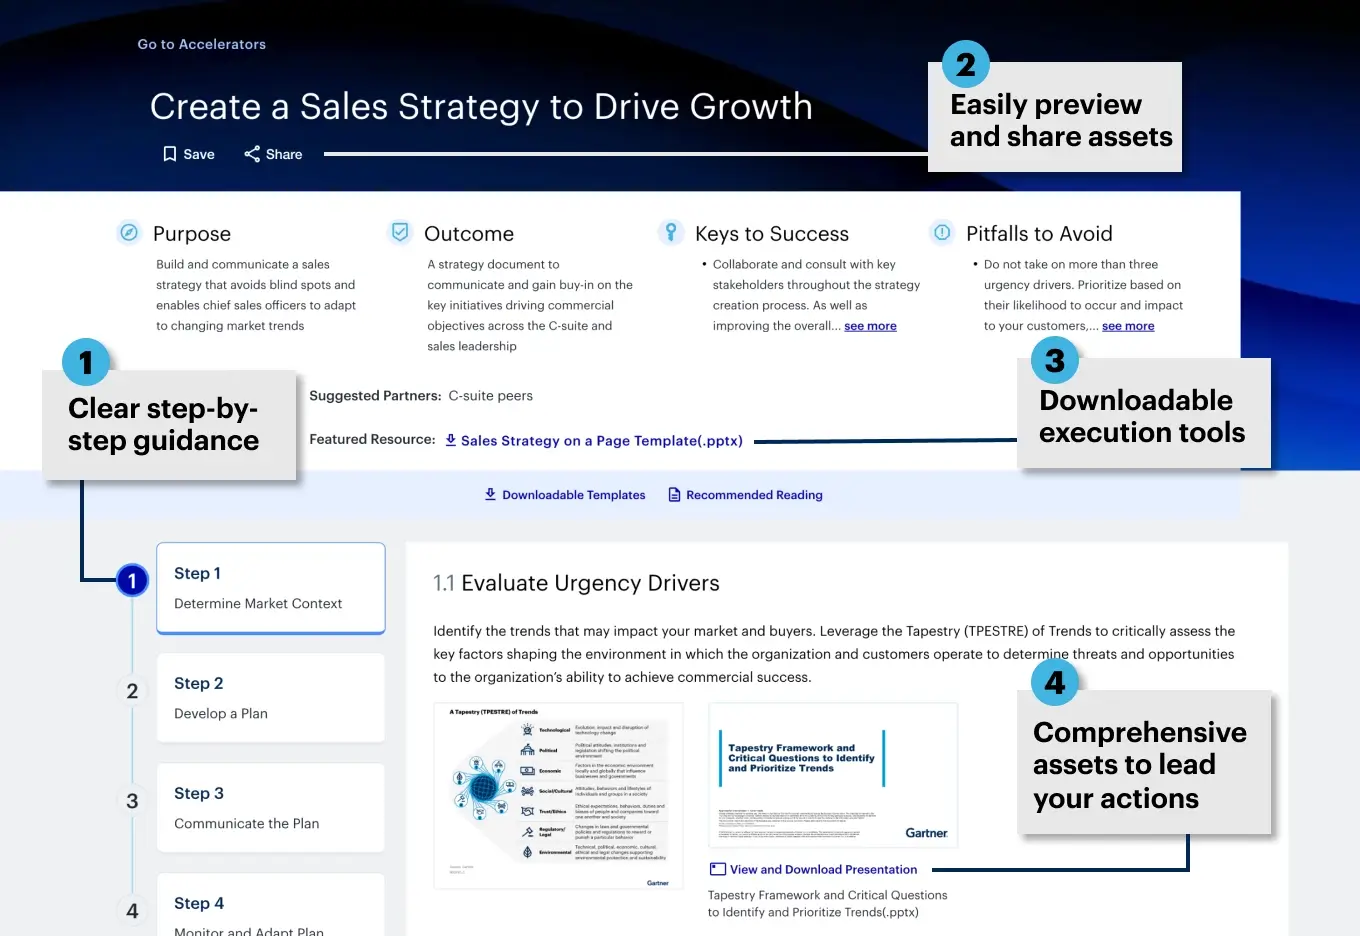1360x936 pixels.
Task: Click the document icon beside Recommended Reading
Action: pos(674,494)
